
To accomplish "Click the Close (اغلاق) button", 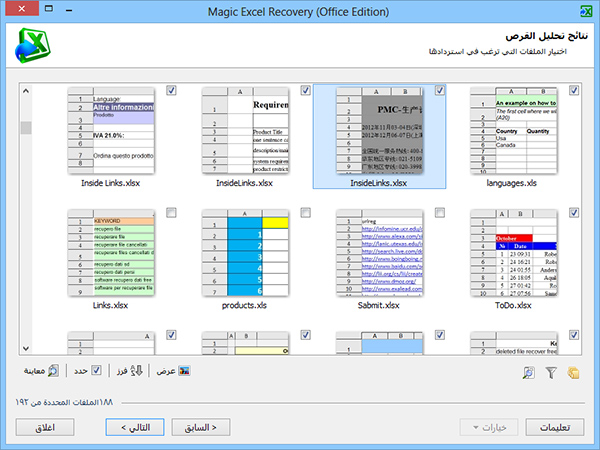I will coord(45,427).
